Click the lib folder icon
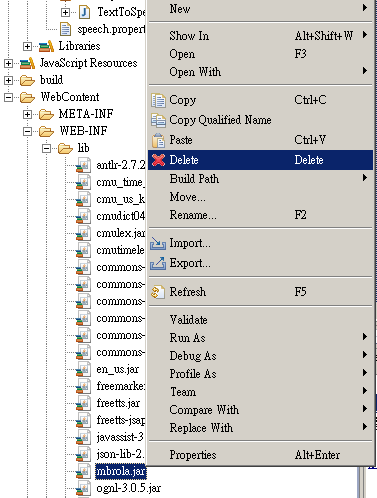 click(x=65, y=148)
